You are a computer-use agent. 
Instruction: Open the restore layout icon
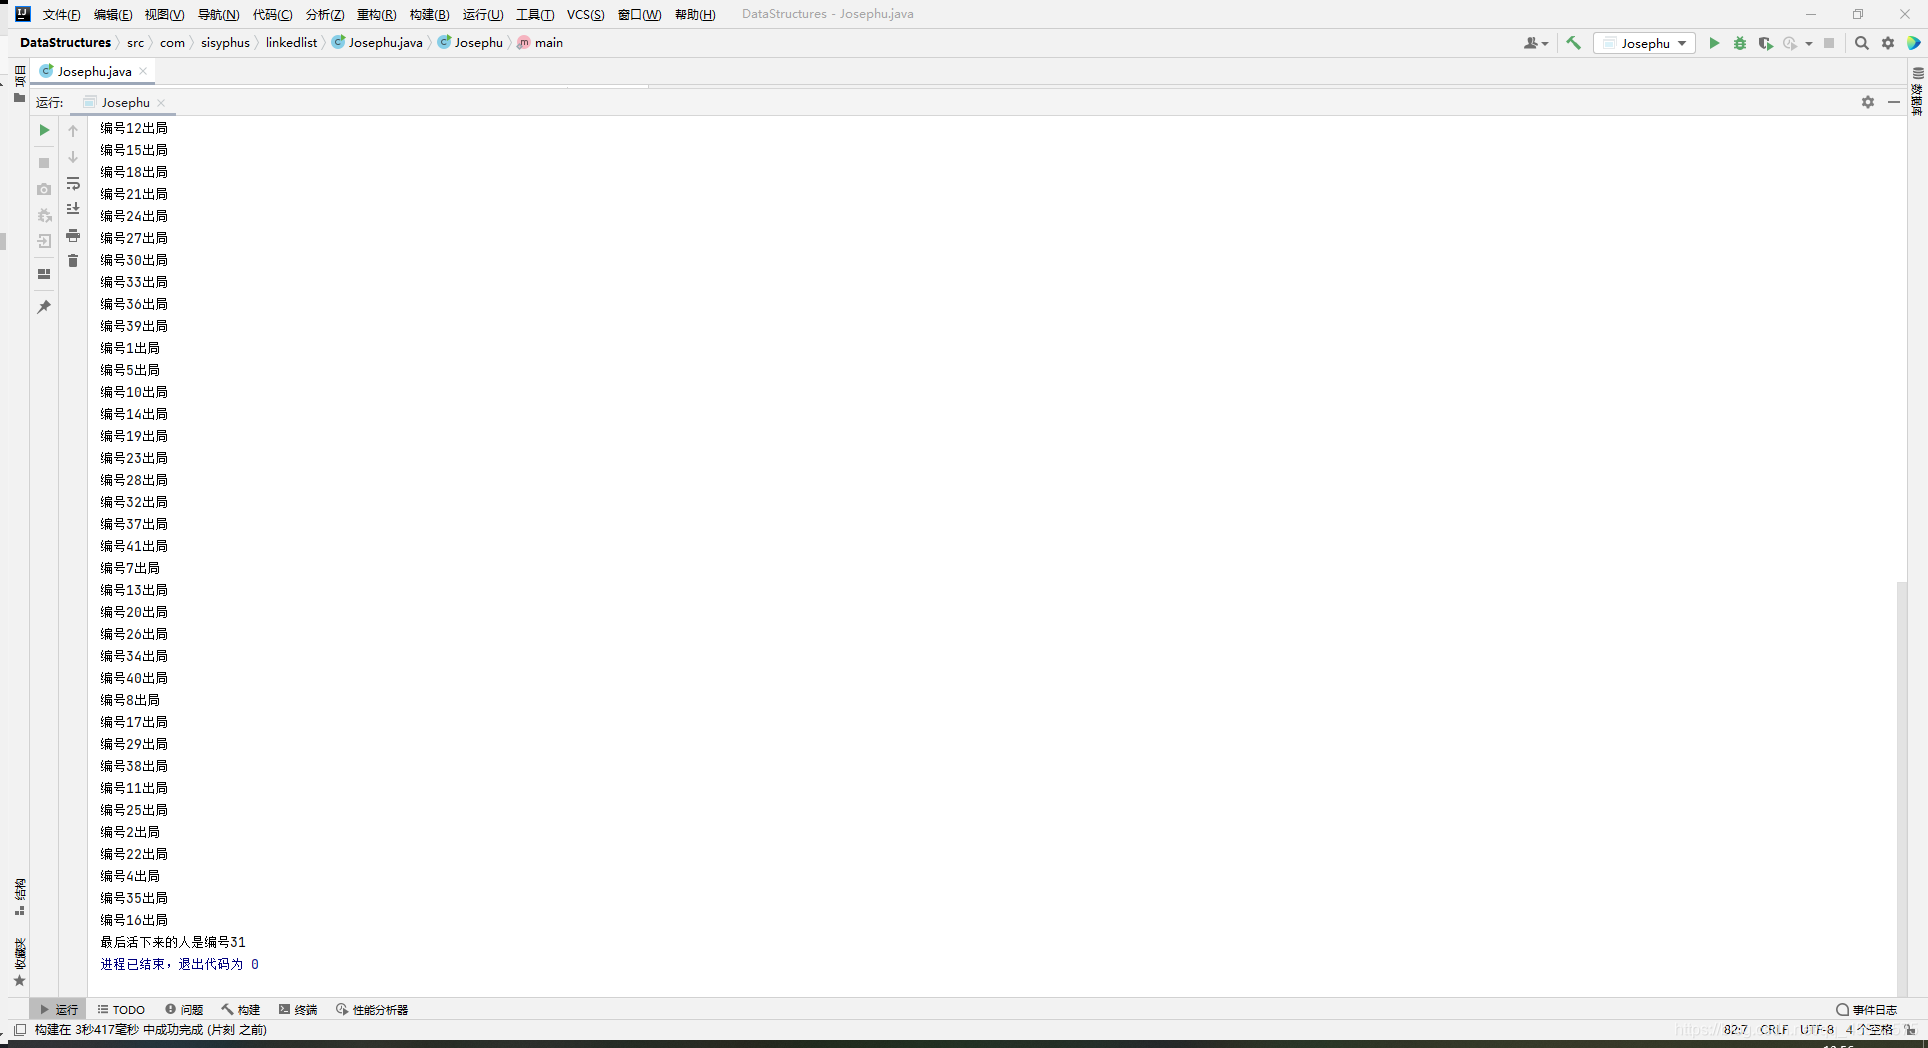pos(44,274)
